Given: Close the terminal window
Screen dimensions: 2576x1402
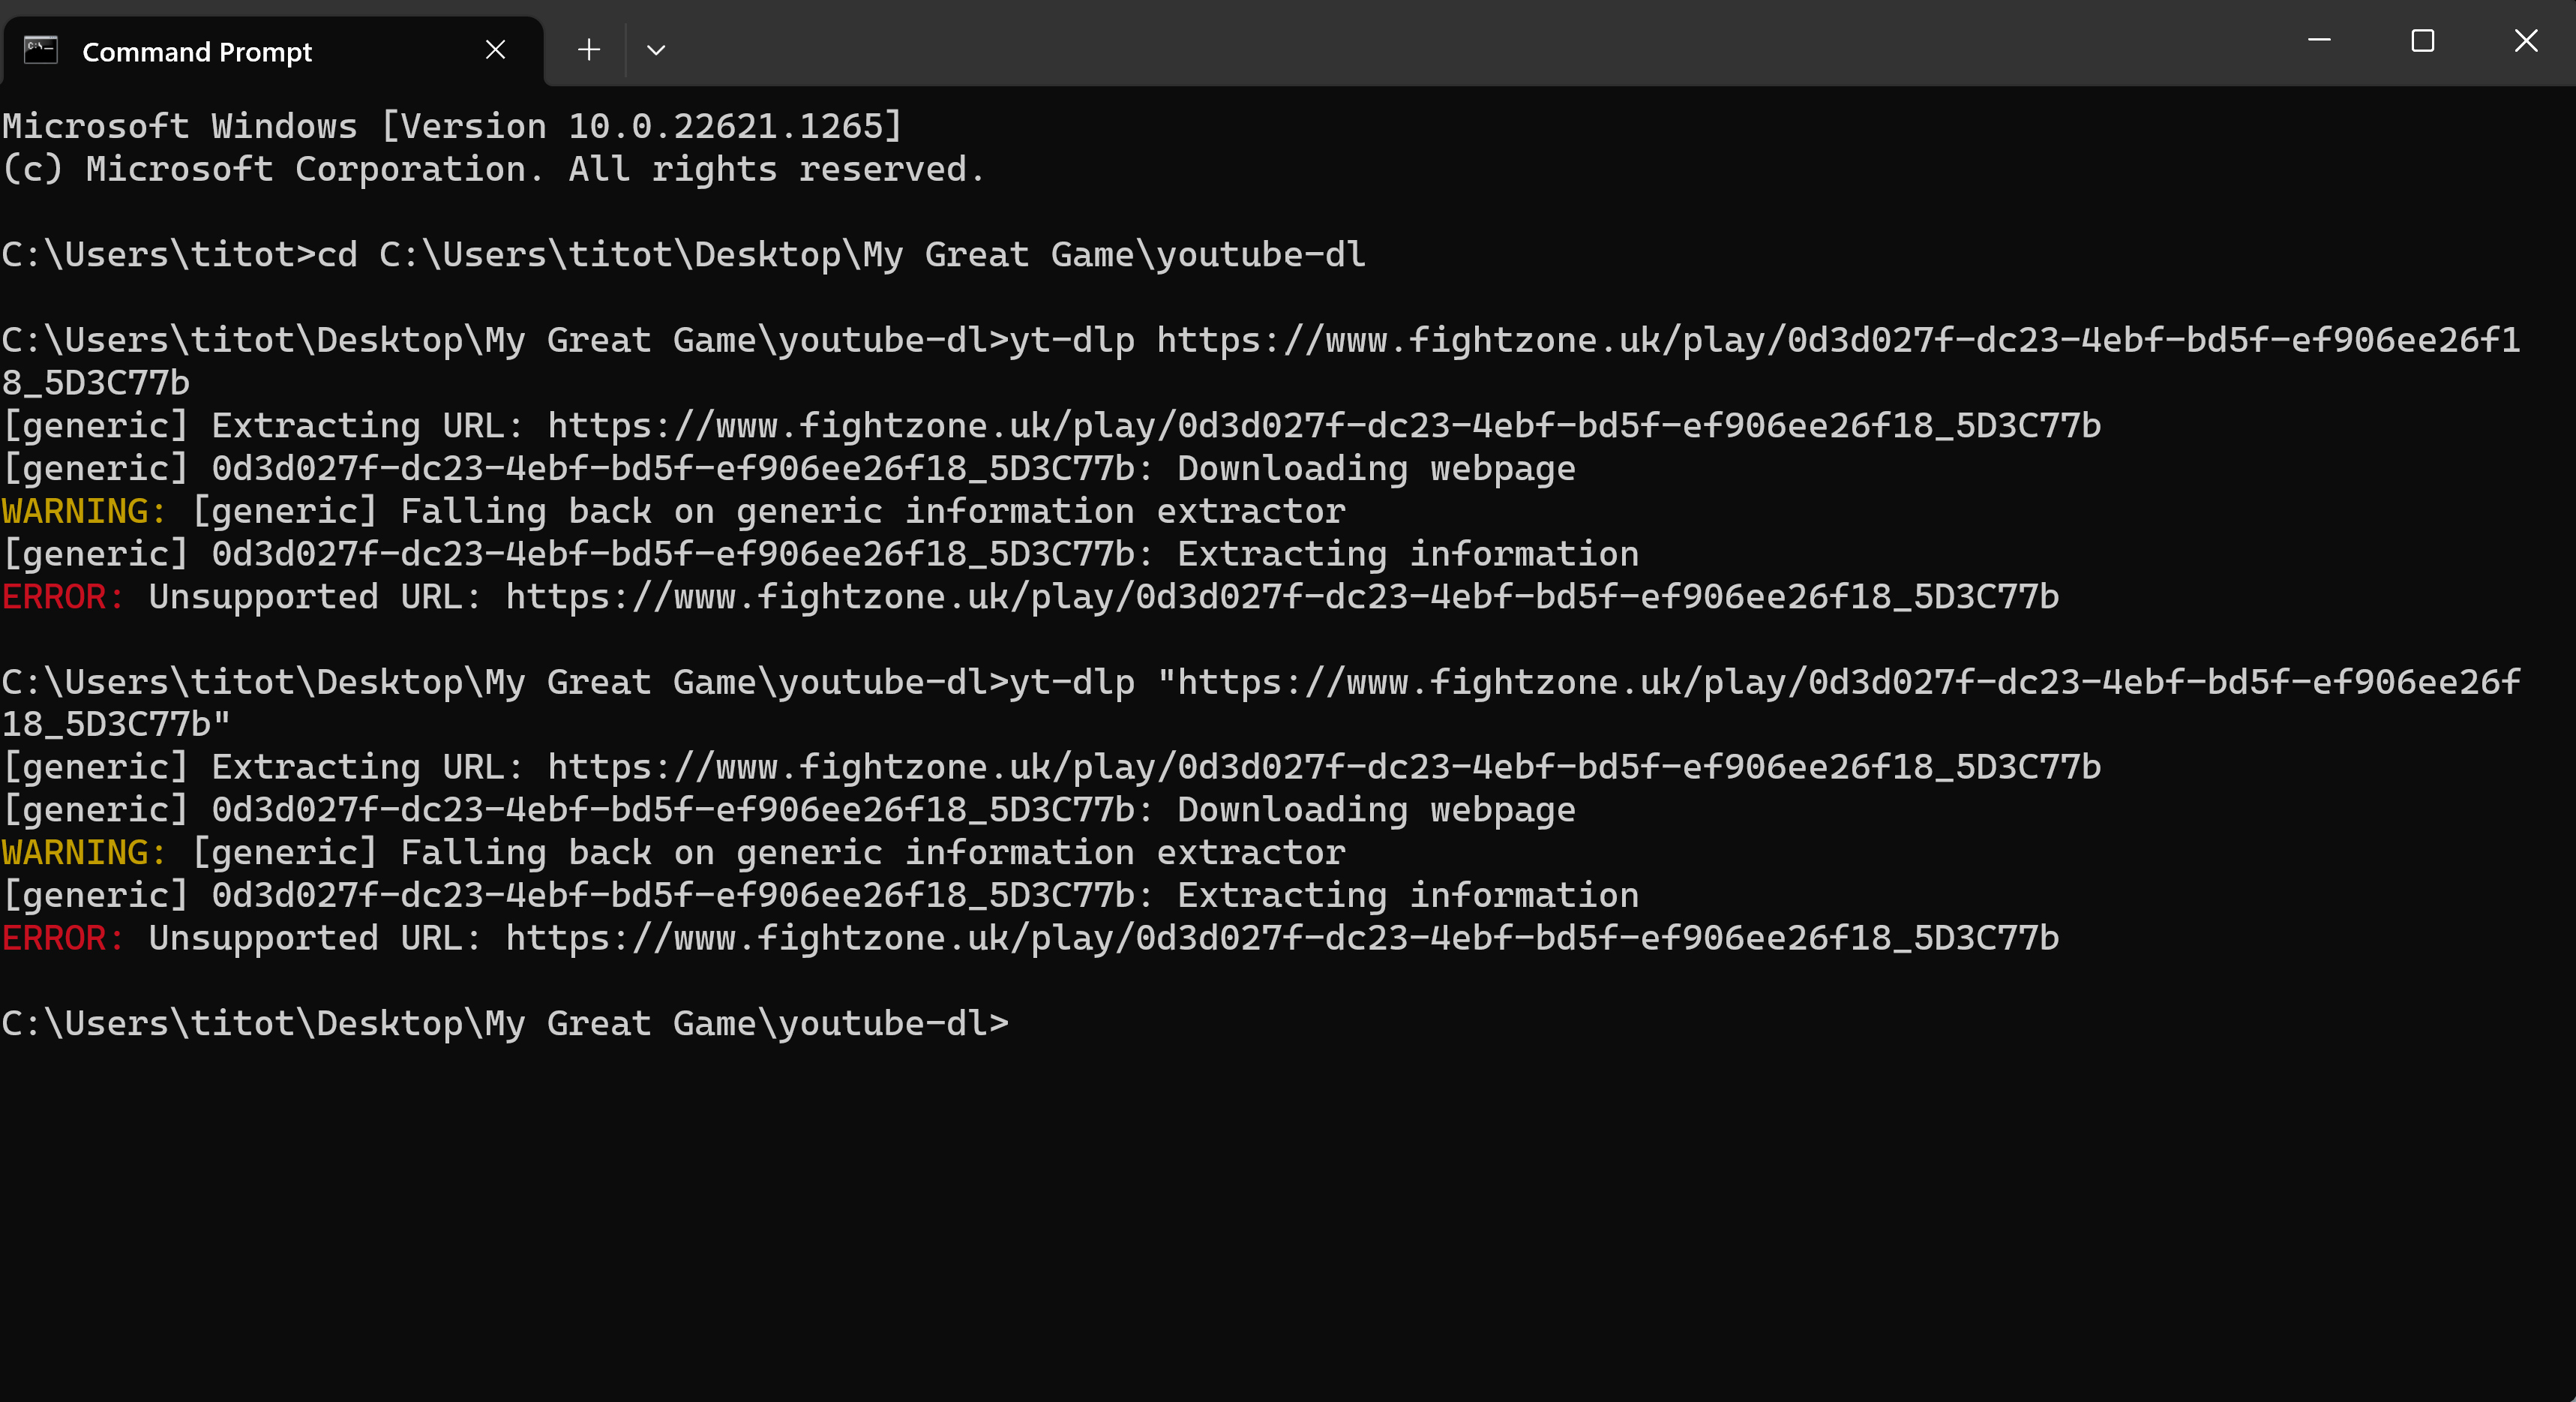Looking at the screenshot, I should (2525, 41).
